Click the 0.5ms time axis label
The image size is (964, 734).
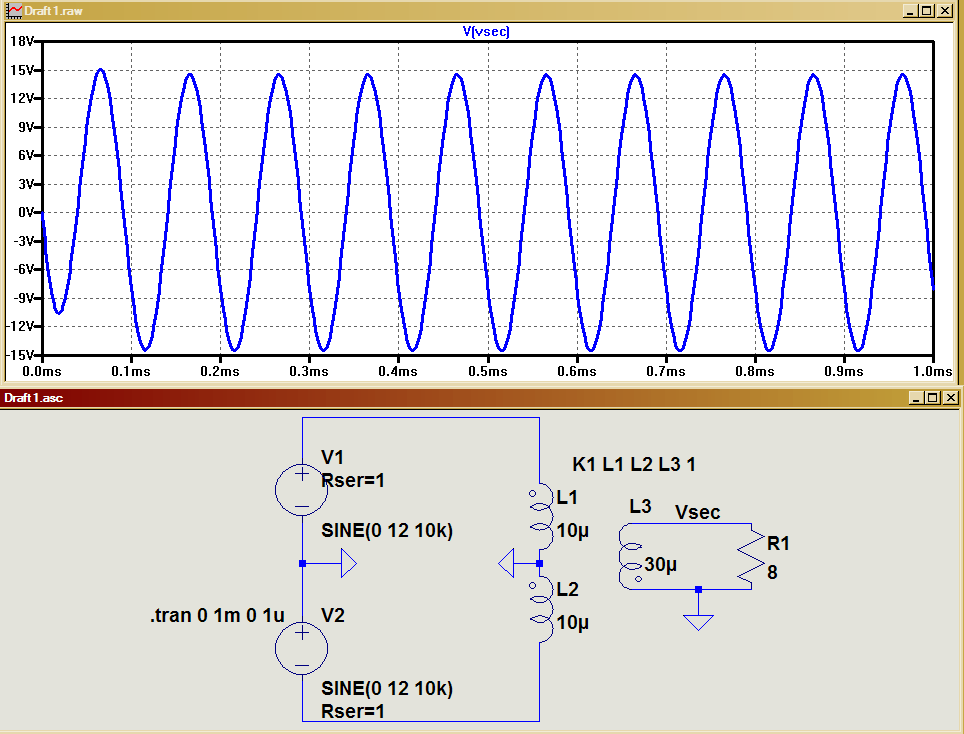tap(488, 371)
